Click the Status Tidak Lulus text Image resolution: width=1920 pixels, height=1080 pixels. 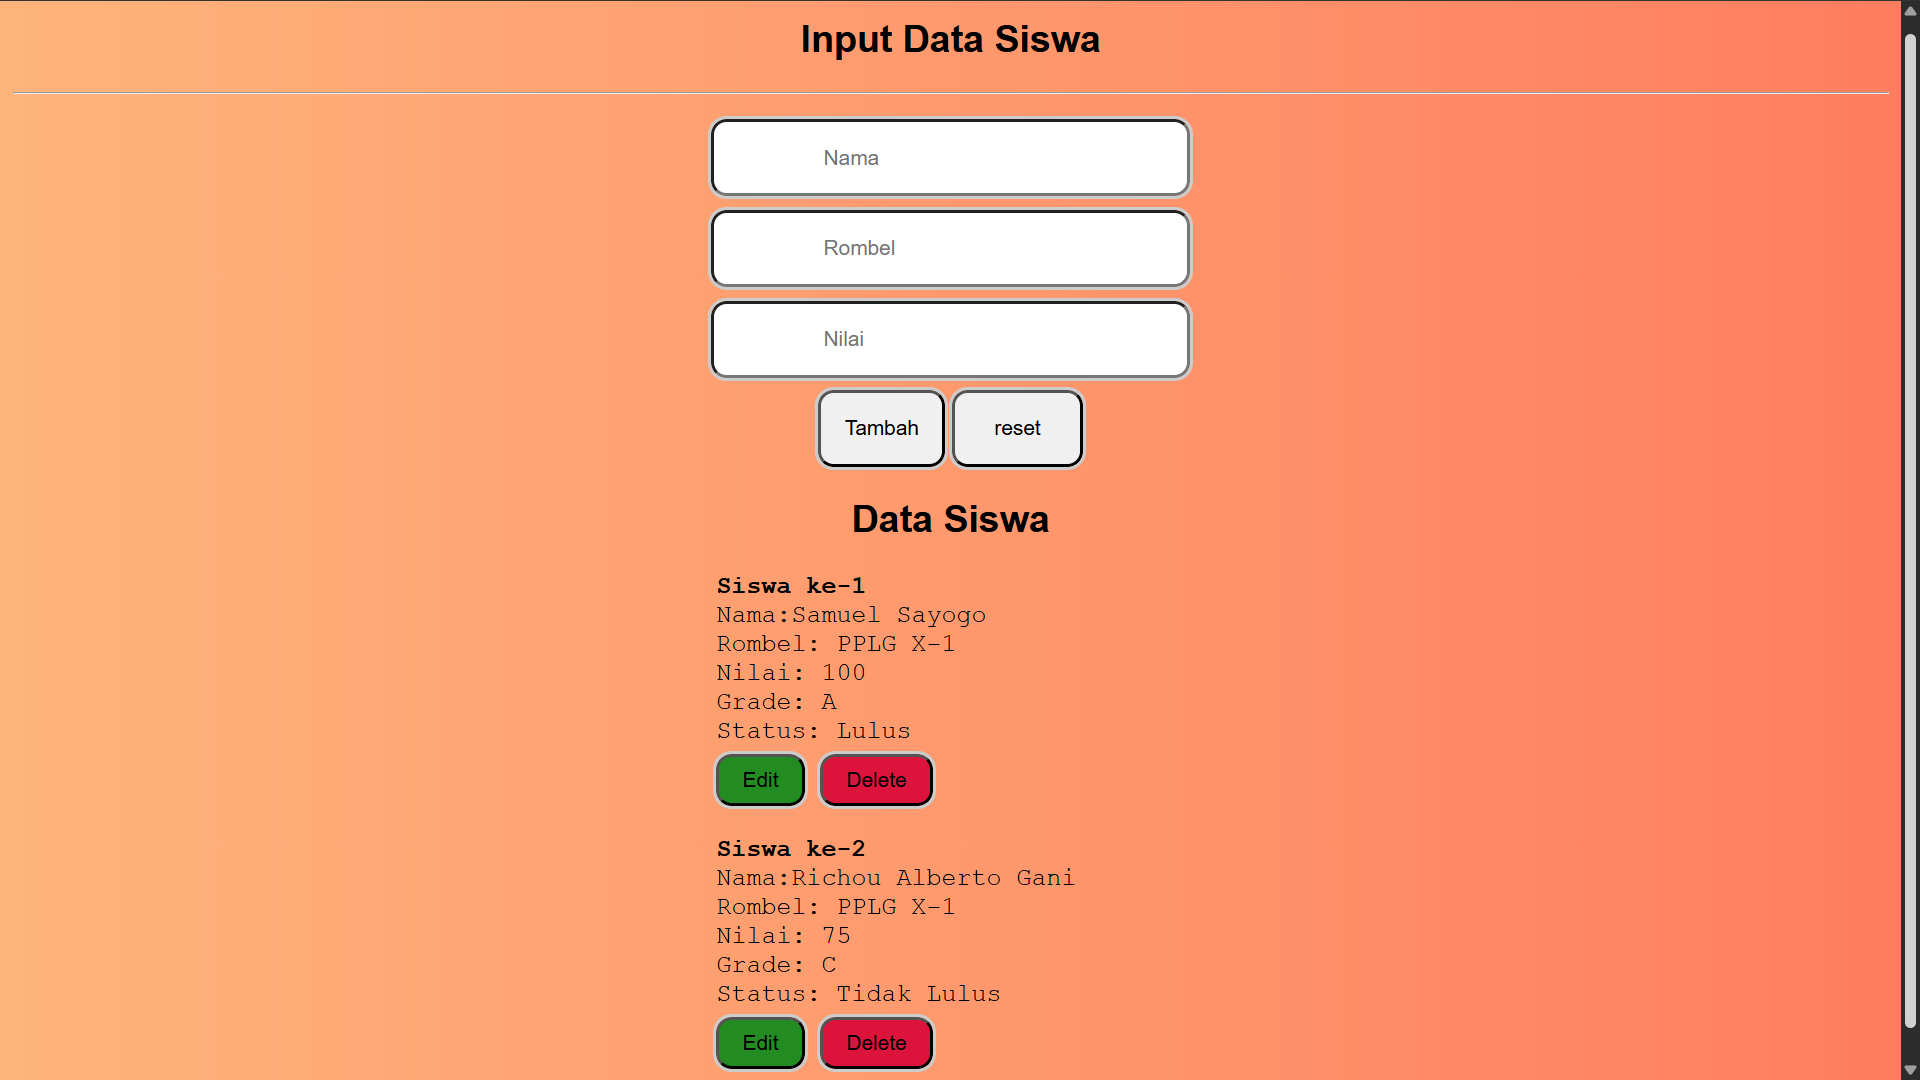(x=858, y=994)
